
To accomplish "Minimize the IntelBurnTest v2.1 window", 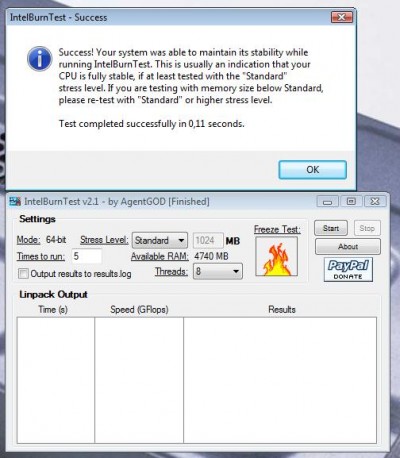I will pos(327,202).
